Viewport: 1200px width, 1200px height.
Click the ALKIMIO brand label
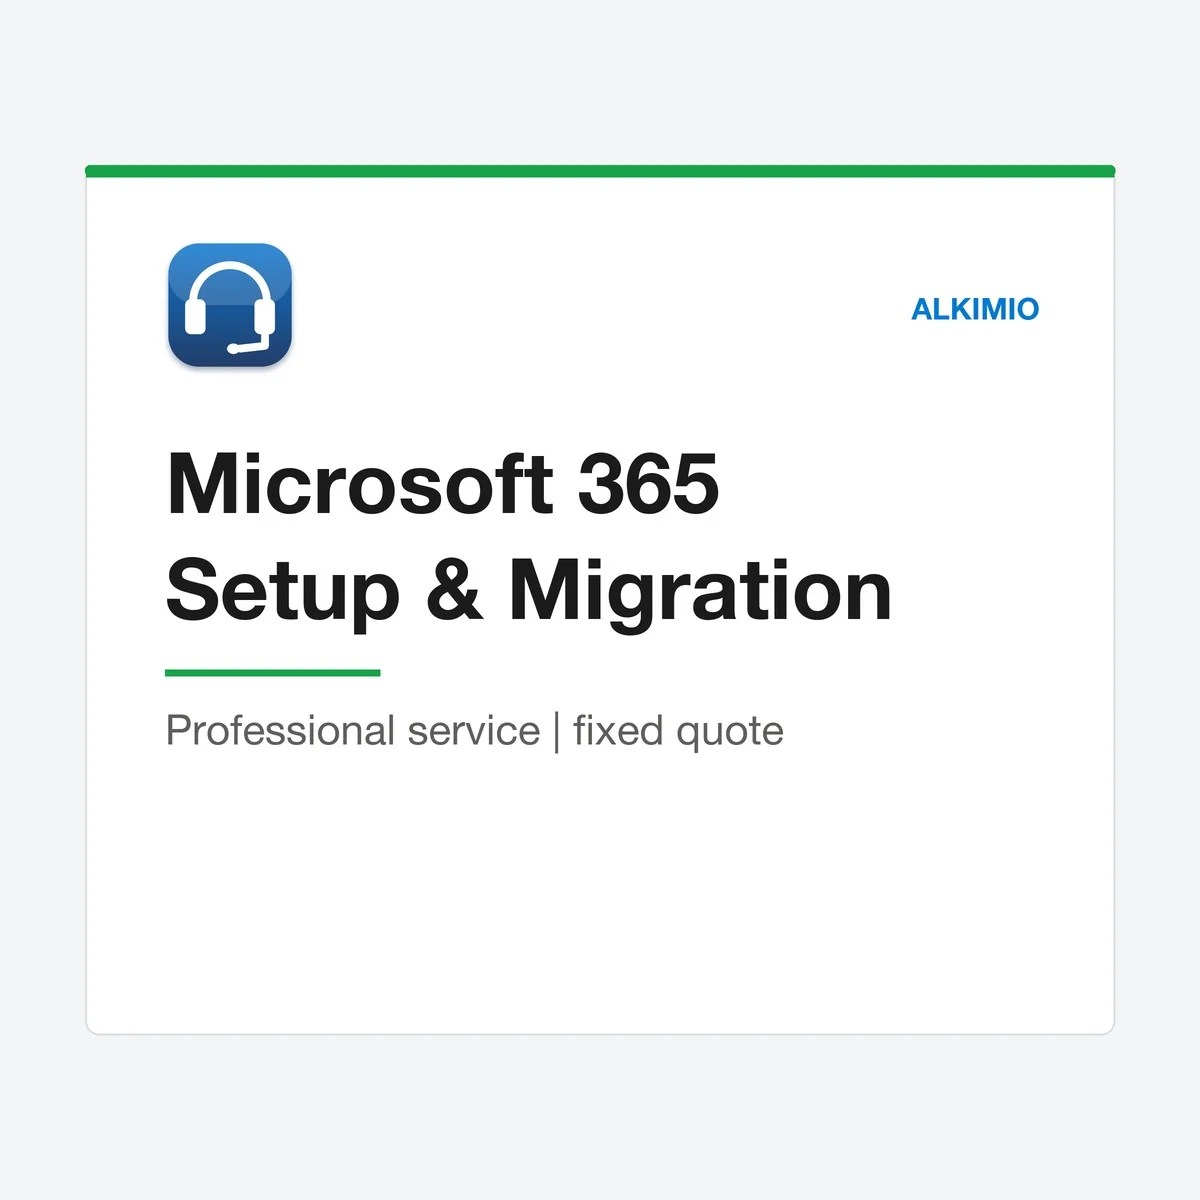(975, 309)
